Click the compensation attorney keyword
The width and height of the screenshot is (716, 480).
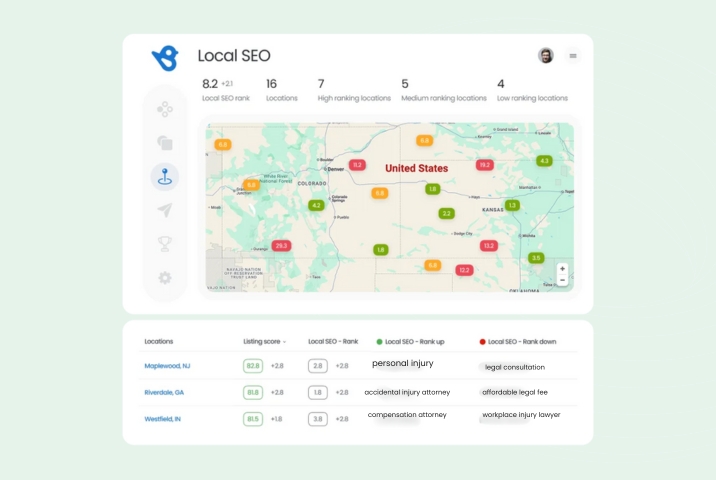click(x=407, y=415)
